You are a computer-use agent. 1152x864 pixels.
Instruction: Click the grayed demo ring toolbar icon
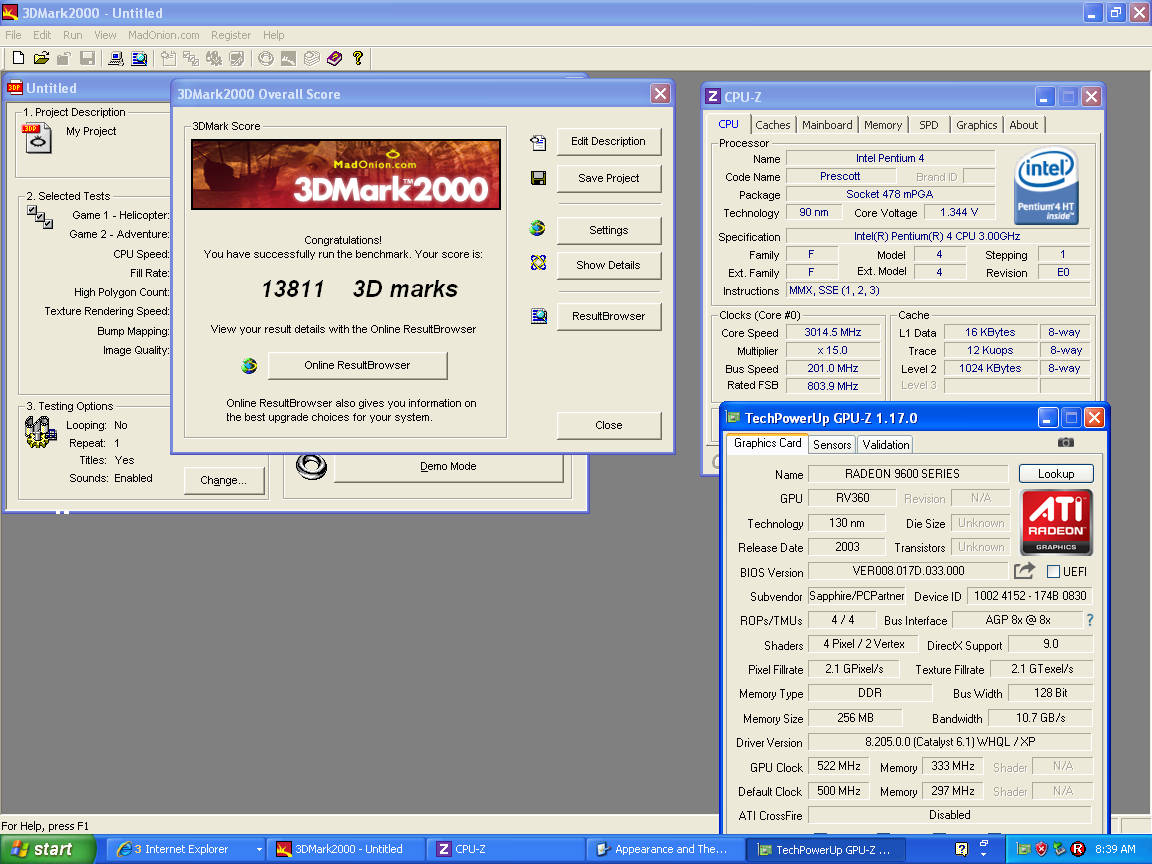coord(266,58)
